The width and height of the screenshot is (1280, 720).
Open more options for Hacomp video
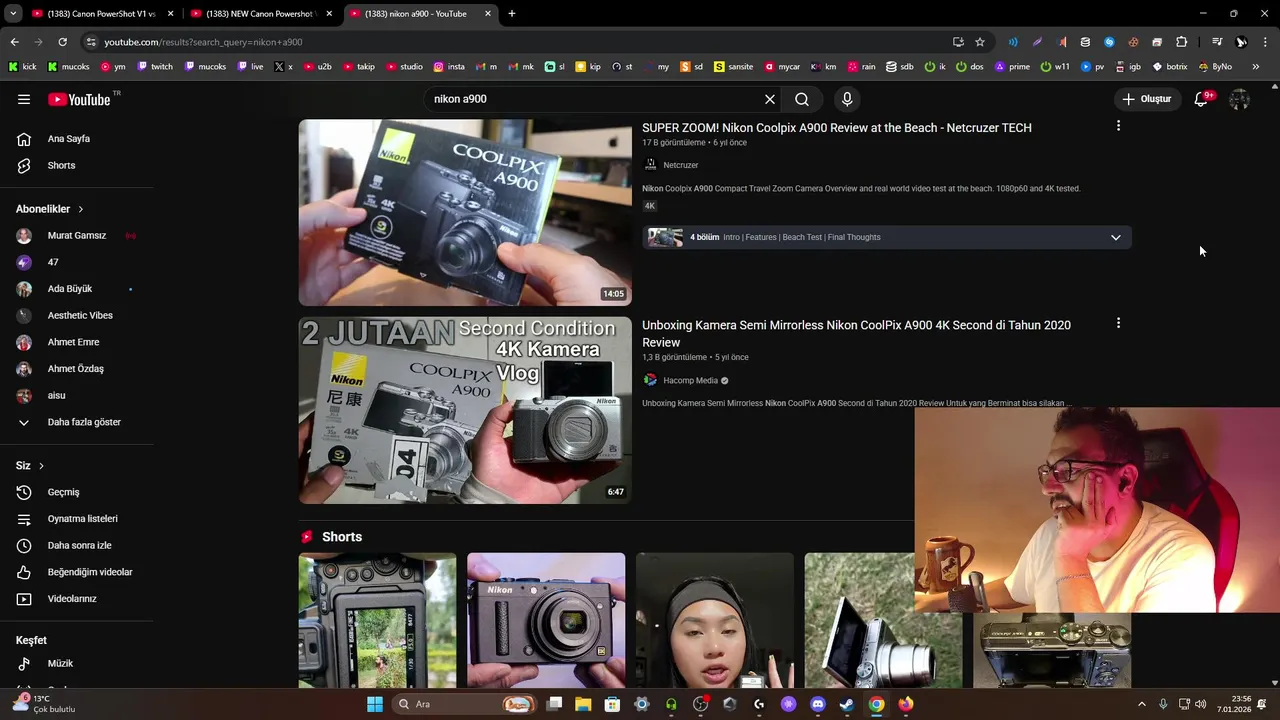click(x=1118, y=323)
